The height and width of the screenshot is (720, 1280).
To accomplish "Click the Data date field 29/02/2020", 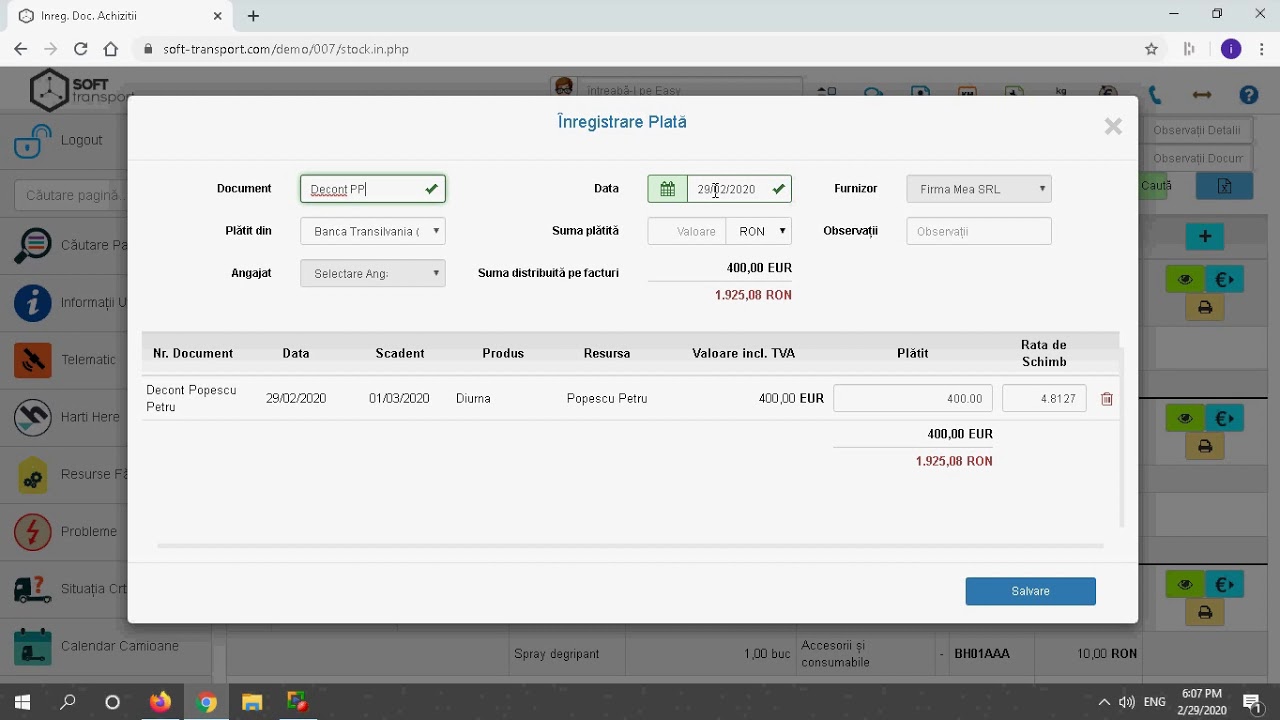I will point(739,189).
